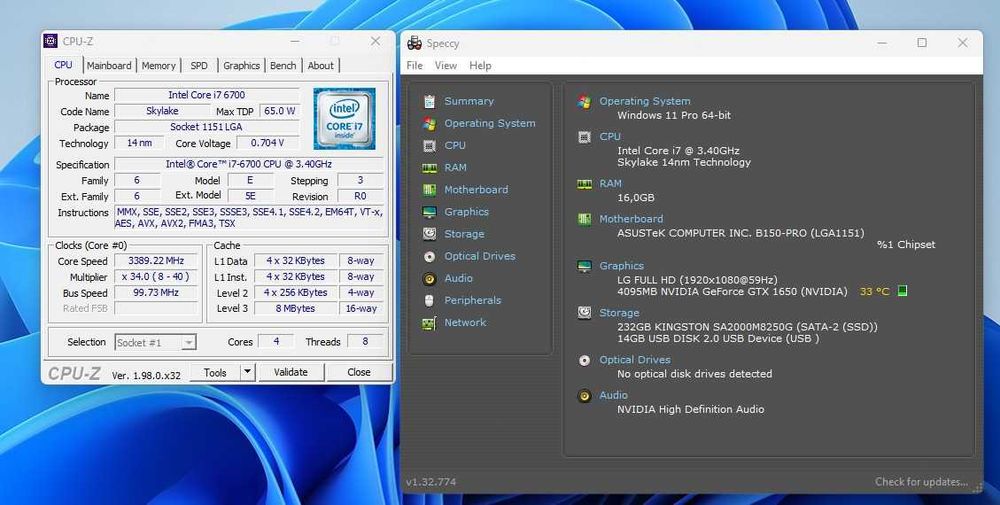The height and width of the screenshot is (505, 1000).
Task: Click the Network icon in Speccy sidebar
Action: point(430,323)
